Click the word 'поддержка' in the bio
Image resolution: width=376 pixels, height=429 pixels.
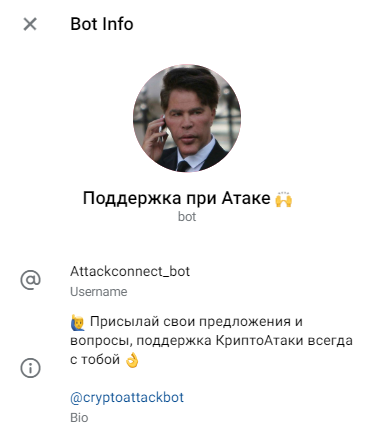[x=174, y=341]
